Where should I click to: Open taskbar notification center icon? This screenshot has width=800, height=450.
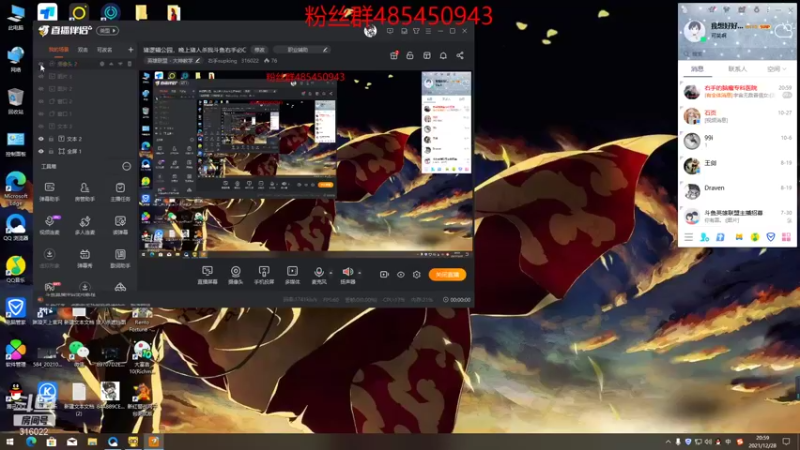pos(786,442)
